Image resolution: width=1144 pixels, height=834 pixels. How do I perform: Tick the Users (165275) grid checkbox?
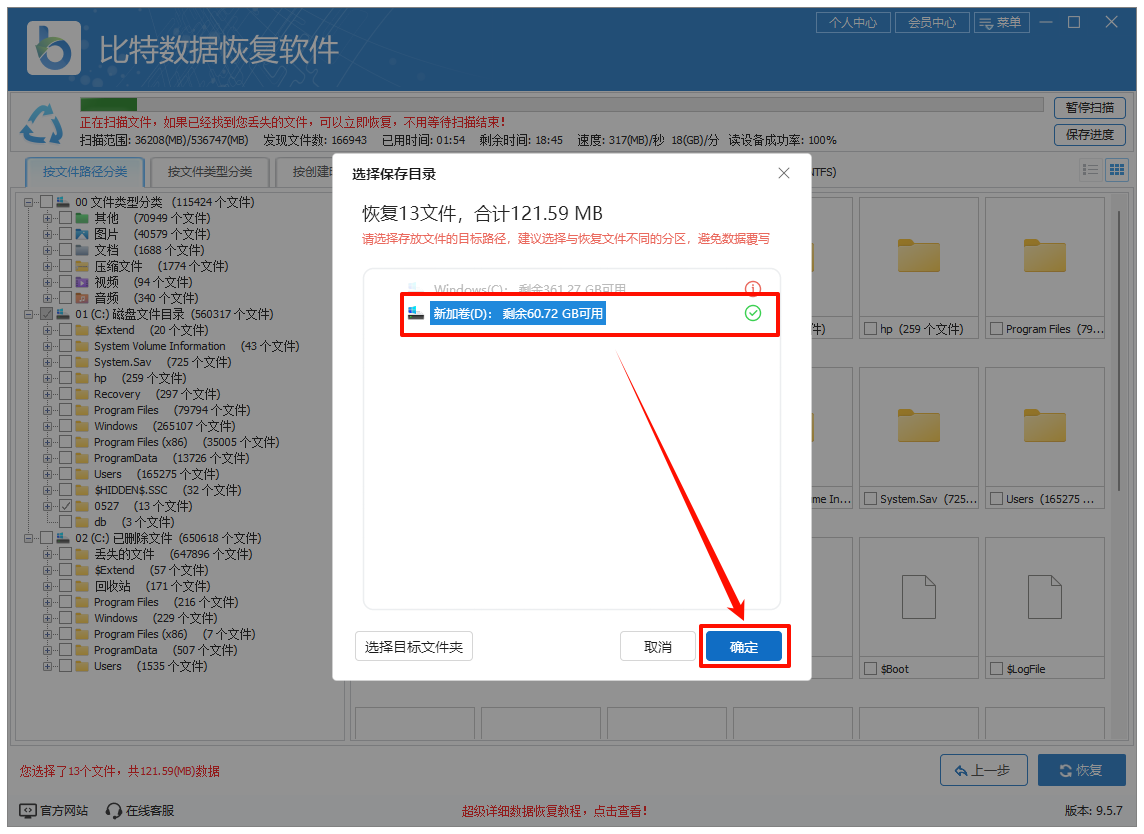pyautogui.click(x=996, y=499)
